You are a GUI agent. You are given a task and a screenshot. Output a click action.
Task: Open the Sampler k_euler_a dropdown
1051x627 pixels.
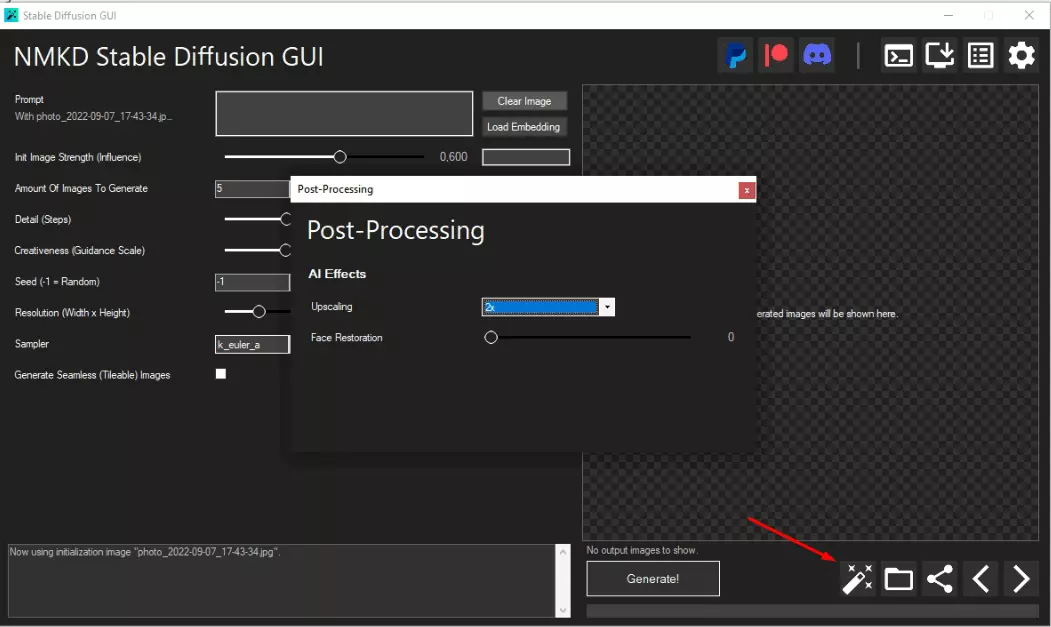(x=252, y=344)
